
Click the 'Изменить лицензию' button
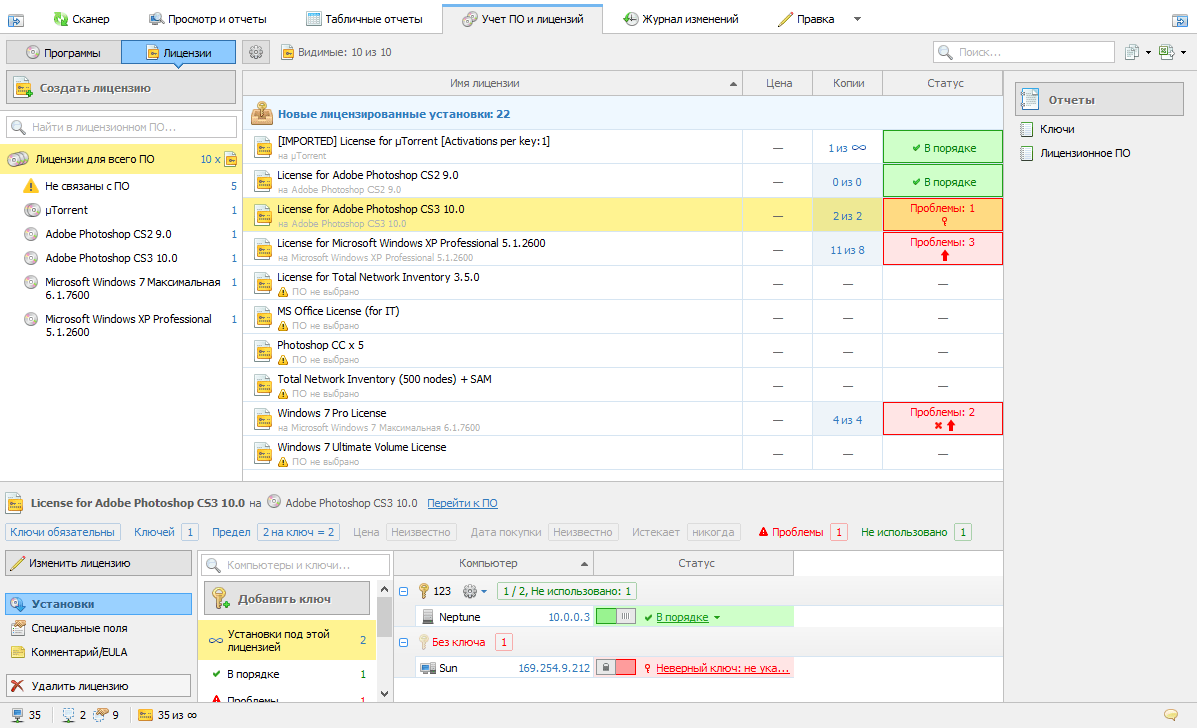coord(98,563)
